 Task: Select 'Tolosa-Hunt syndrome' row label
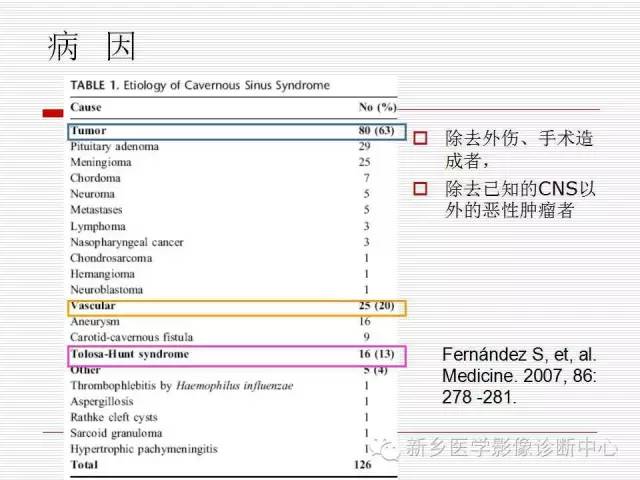130,354
